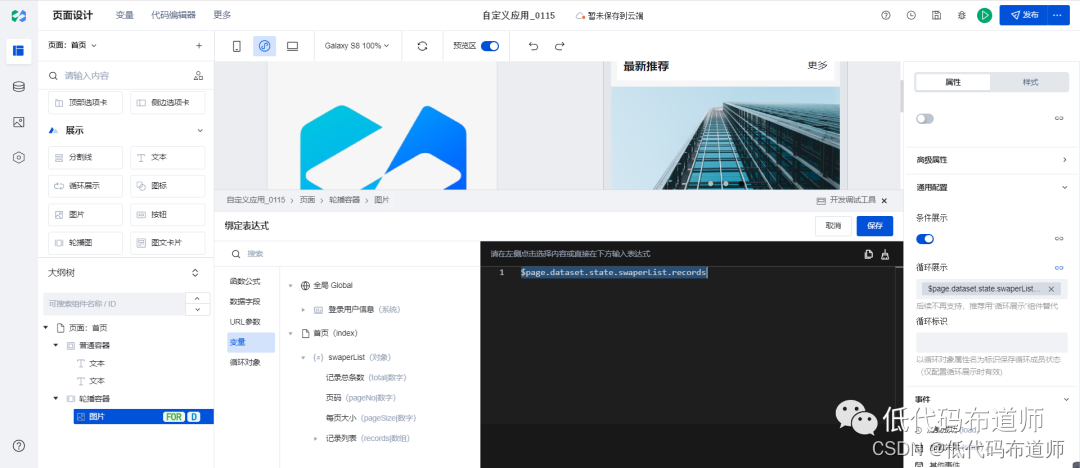Open the 变量 top menu
Image resolution: width=1080 pixels, height=468 pixels.
(x=125, y=14)
